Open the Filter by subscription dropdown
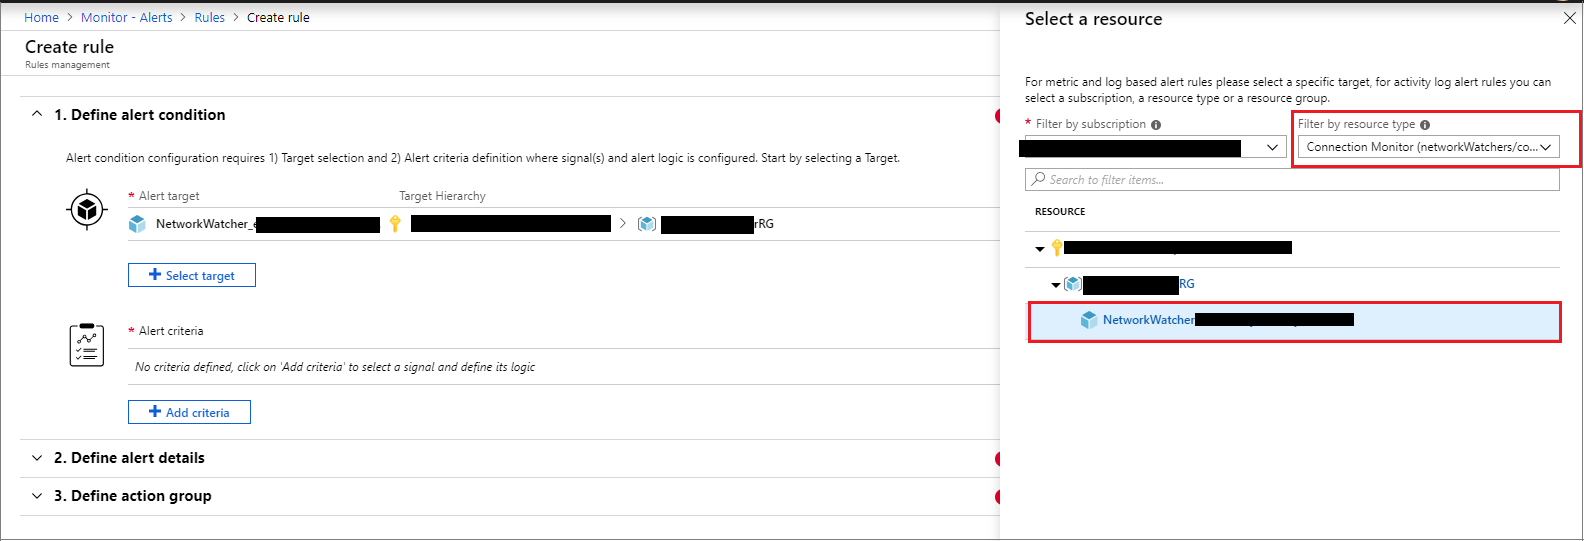 (x=1154, y=147)
